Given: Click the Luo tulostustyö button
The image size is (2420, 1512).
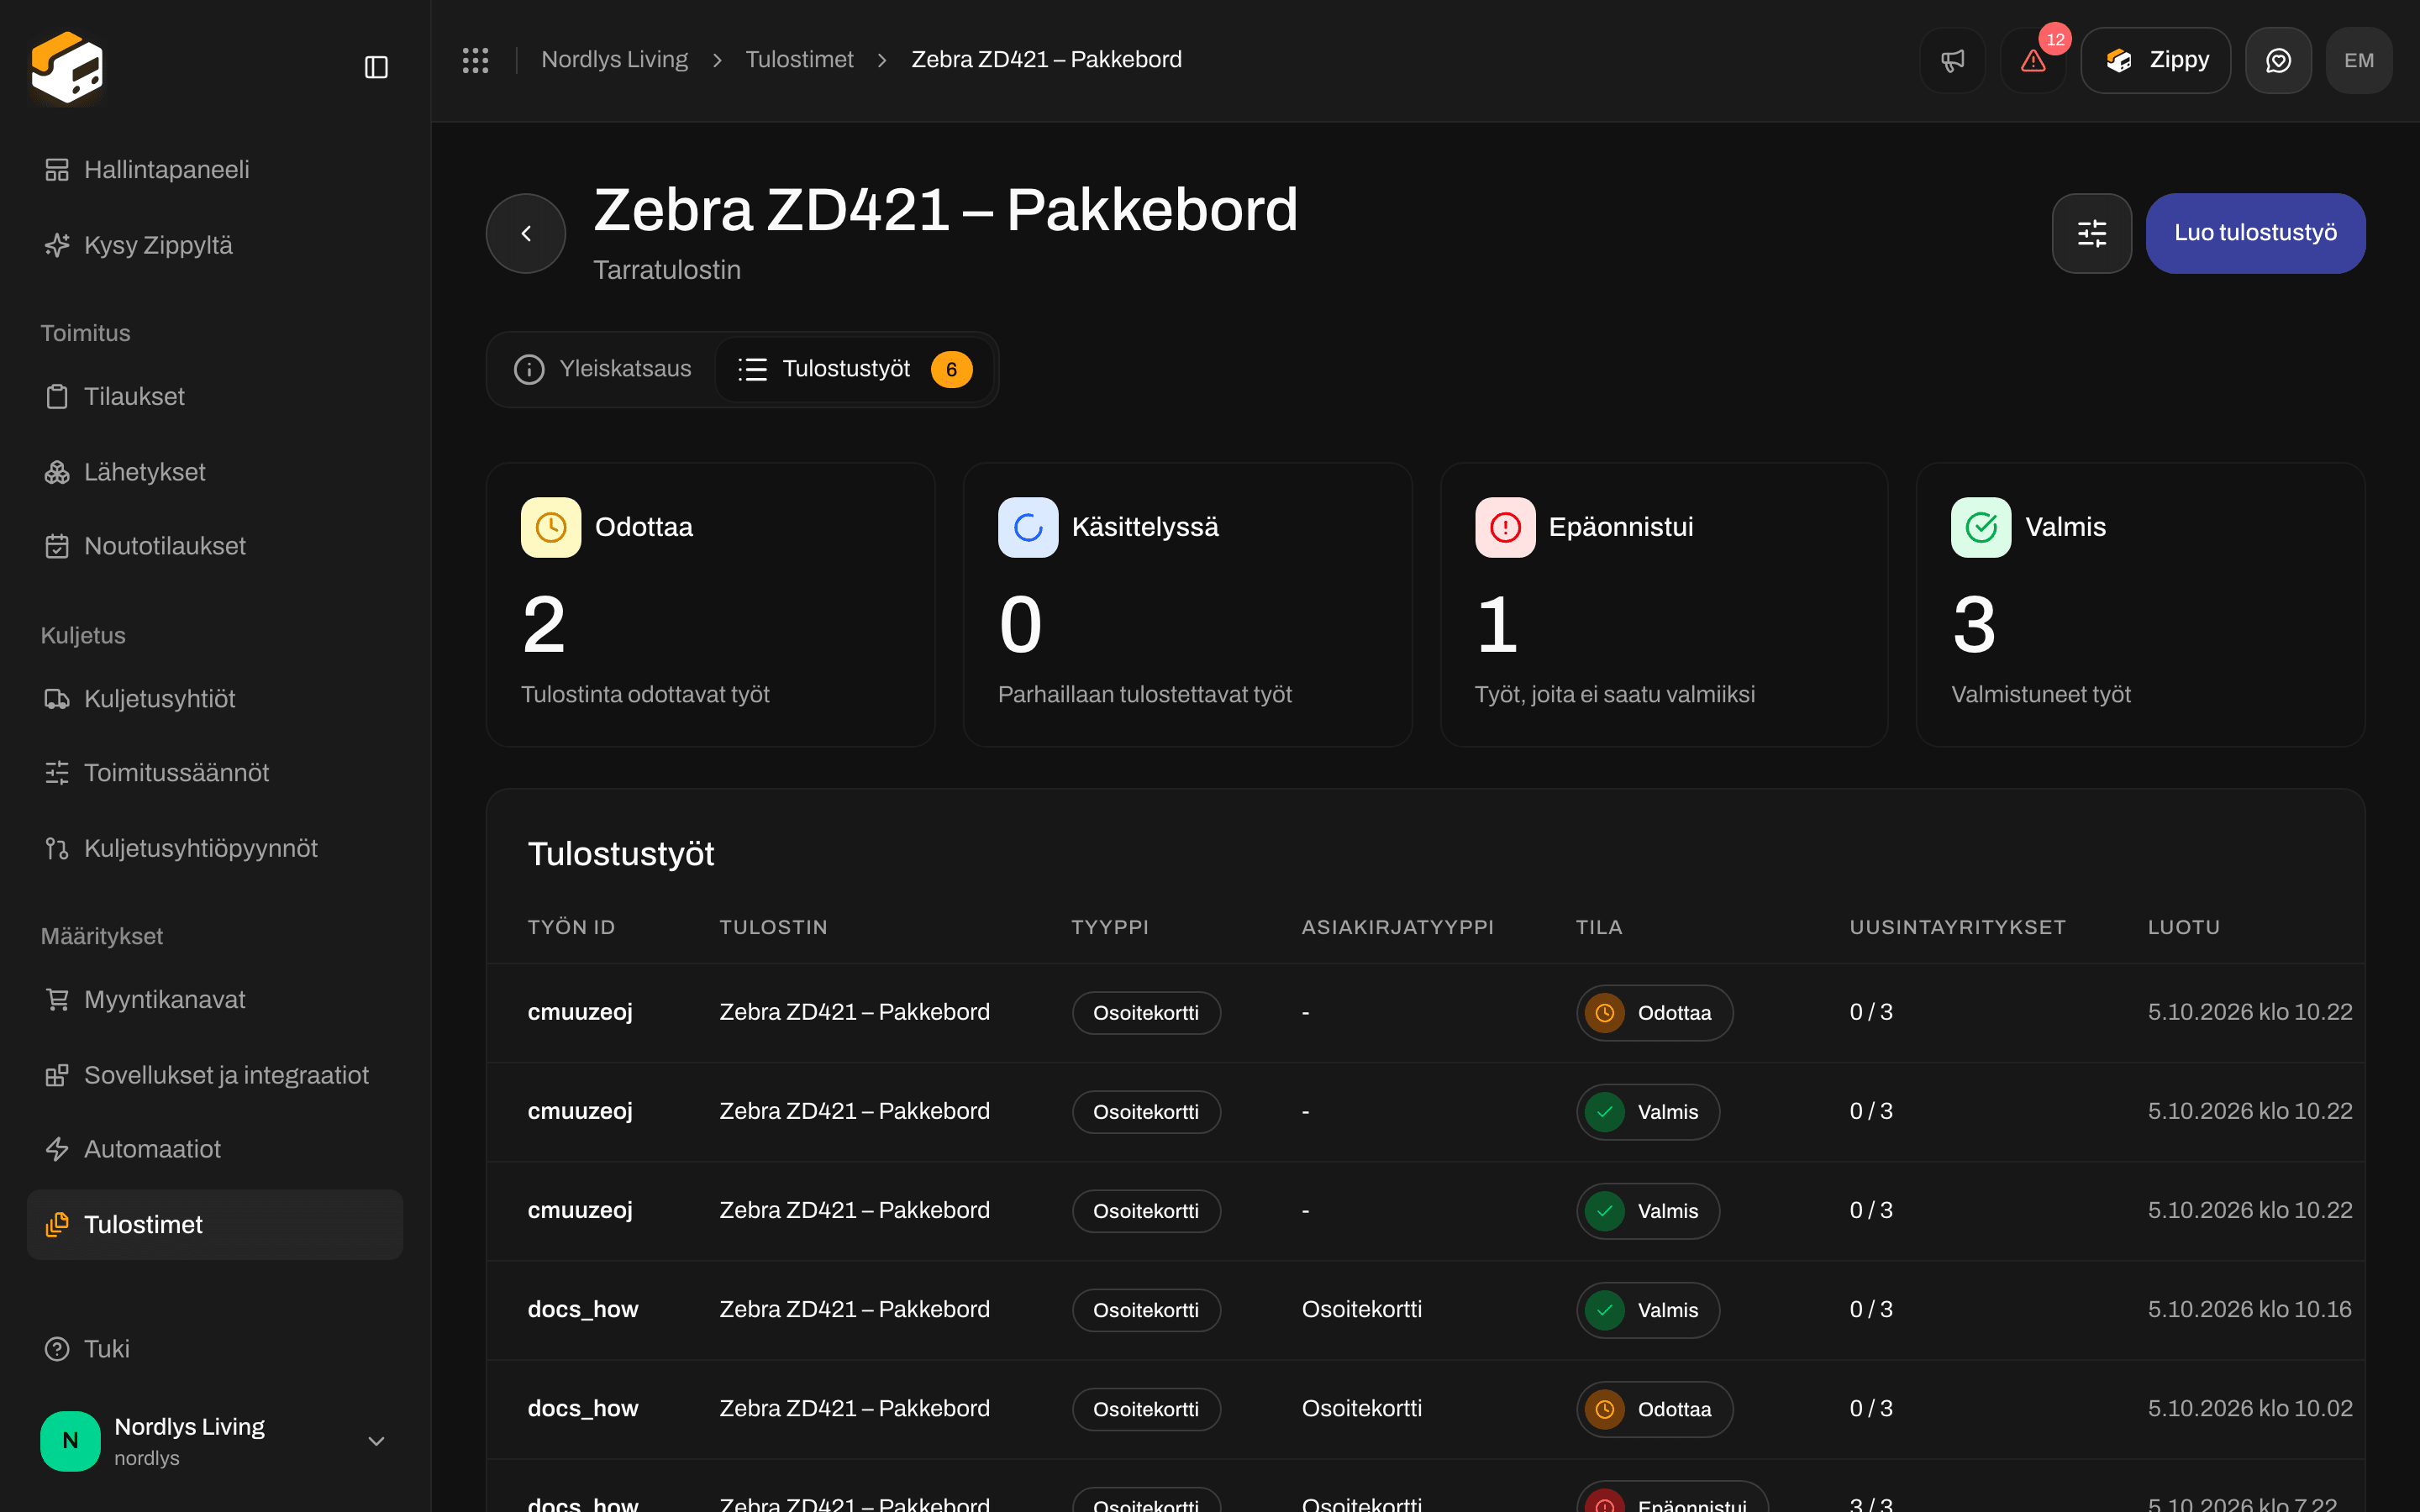Looking at the screenshot, I should pos(2255,233).
